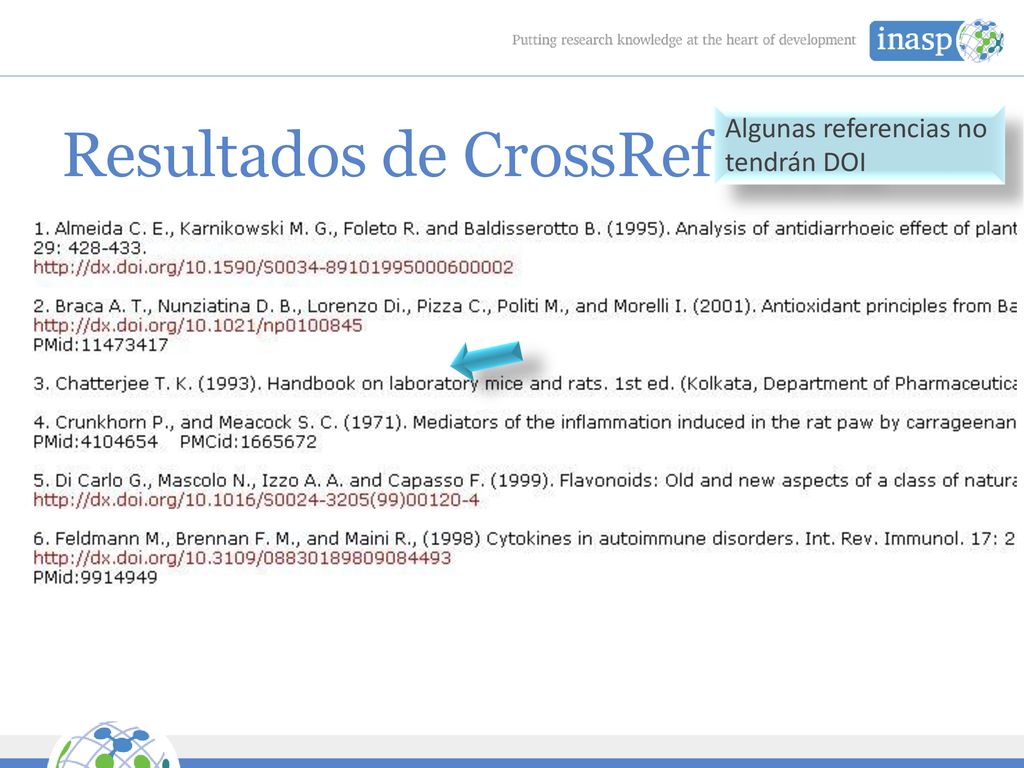Select reference 5 by Di Carlo G.
The image size is (1024, 768).
[x=525, y=481]
